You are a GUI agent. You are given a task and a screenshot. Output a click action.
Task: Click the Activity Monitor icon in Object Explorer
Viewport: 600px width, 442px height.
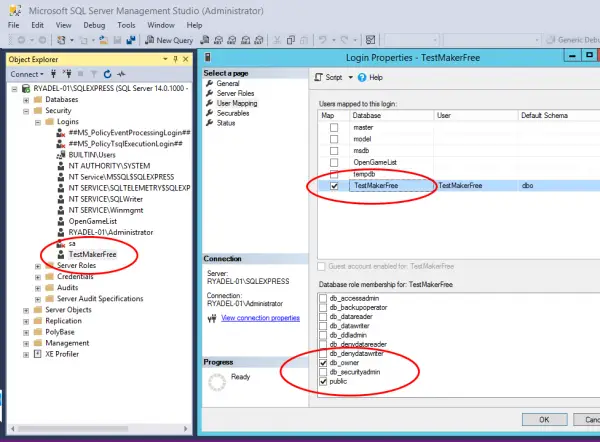point(121,75)
